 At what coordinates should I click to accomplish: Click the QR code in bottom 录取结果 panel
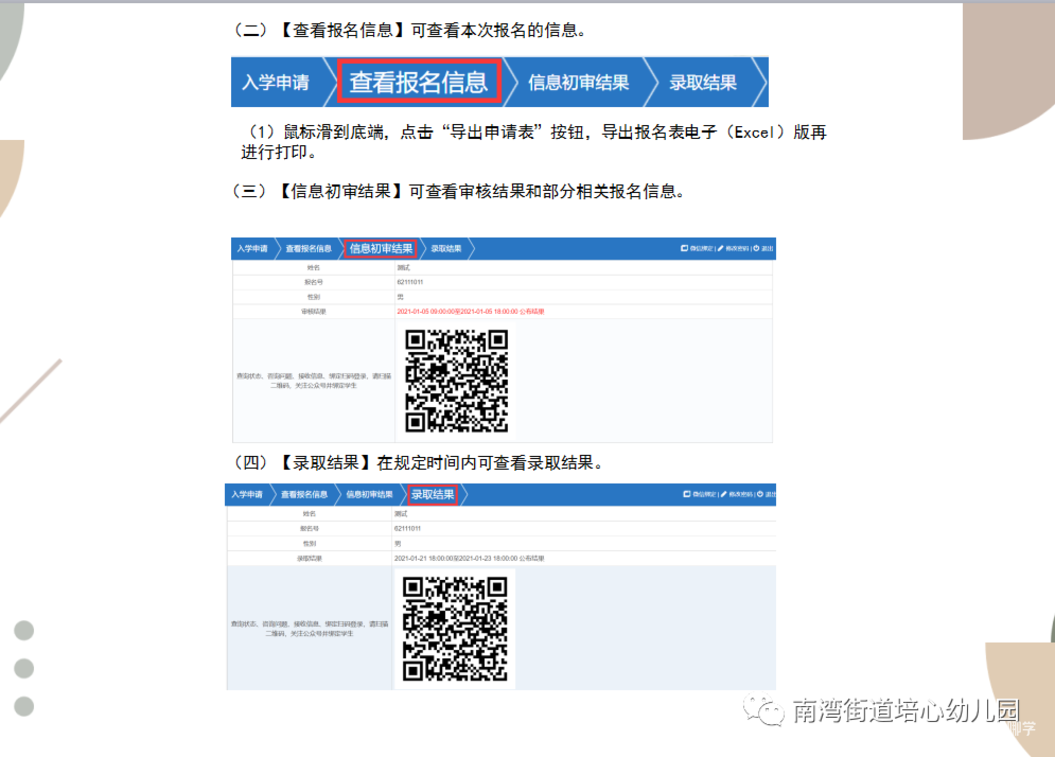(x=455, y=628)
